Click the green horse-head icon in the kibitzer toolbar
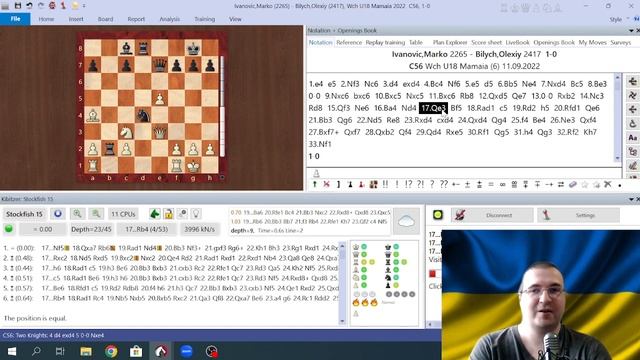The image size is (640, 360). tap(154, 213)
